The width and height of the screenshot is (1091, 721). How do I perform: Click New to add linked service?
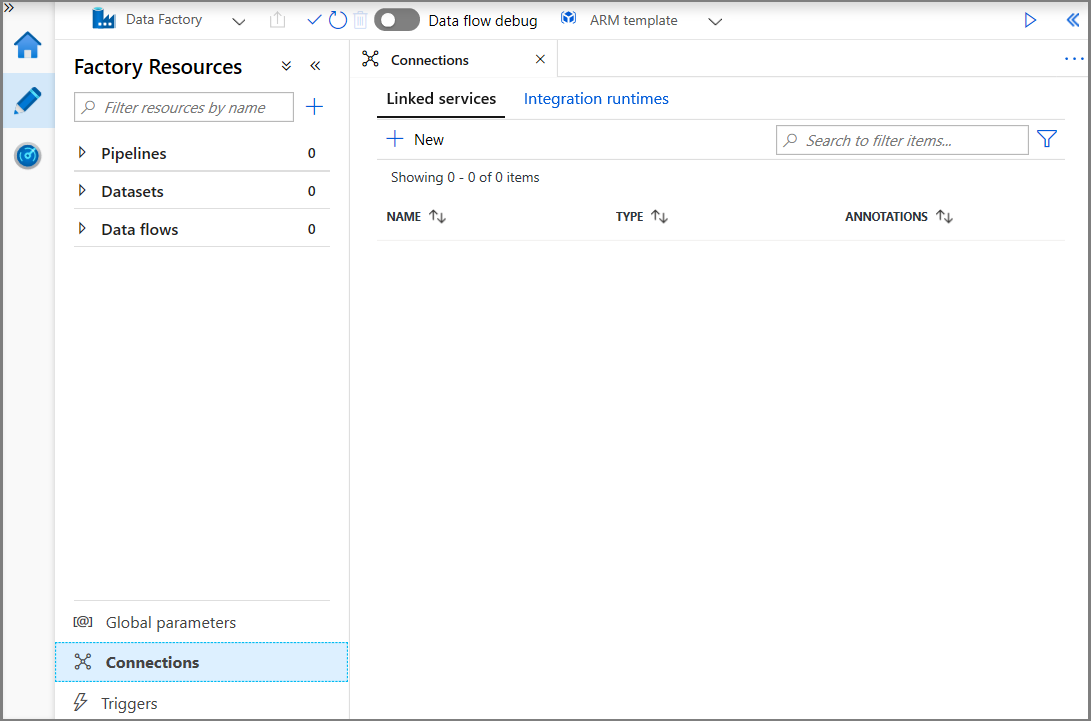point(416,140)
